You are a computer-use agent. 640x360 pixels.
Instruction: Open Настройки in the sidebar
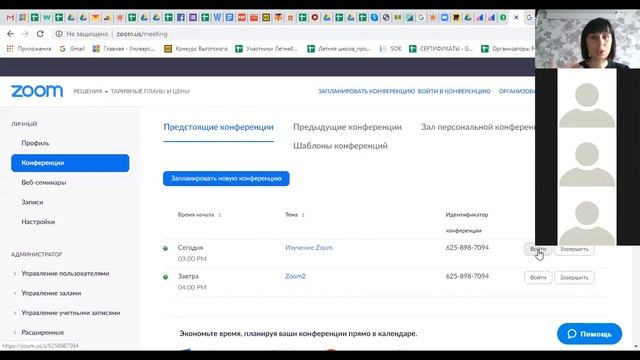point(38,222)
